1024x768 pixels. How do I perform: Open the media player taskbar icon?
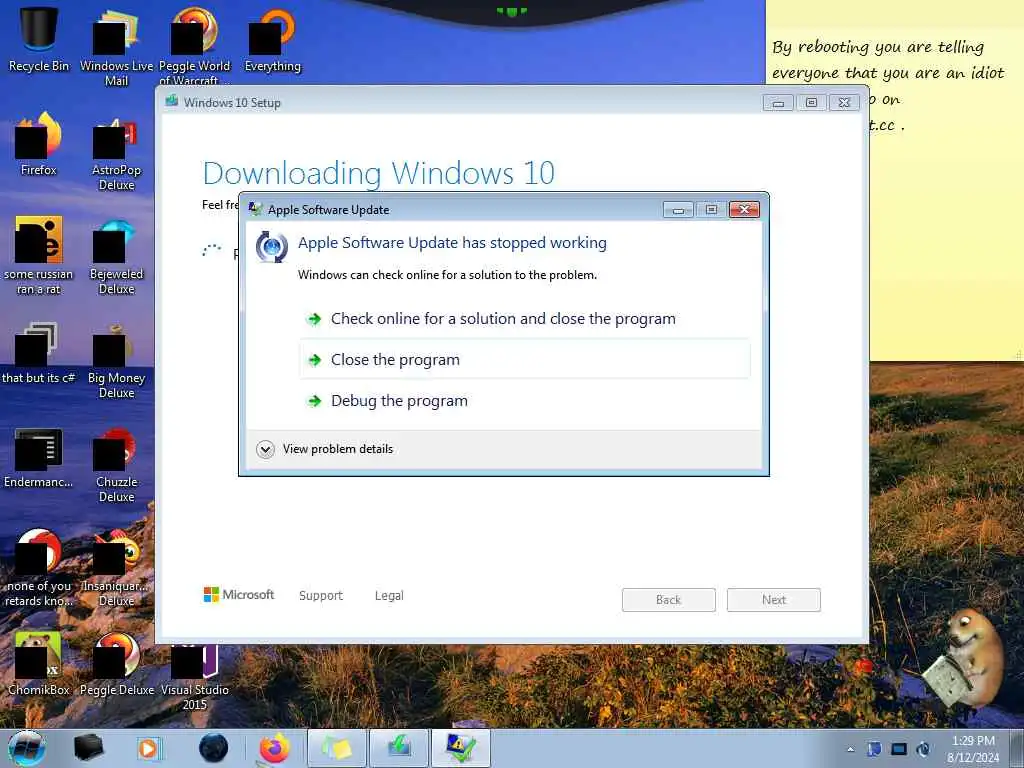pos(149,748)
